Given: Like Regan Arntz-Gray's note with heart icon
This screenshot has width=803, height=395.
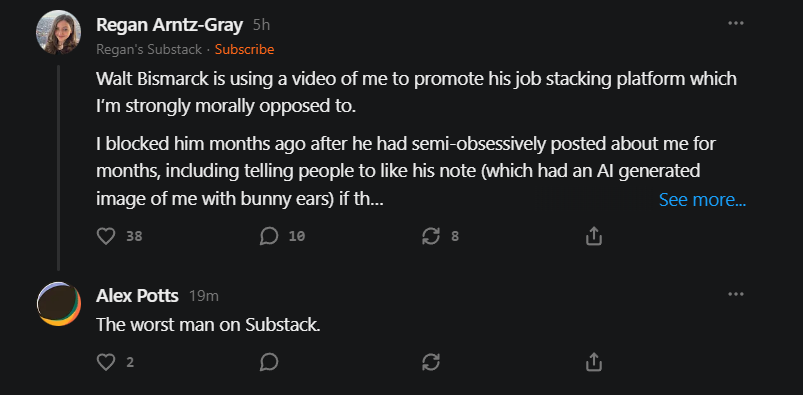Looking at the screenshot, I should [x=106, y=236].
